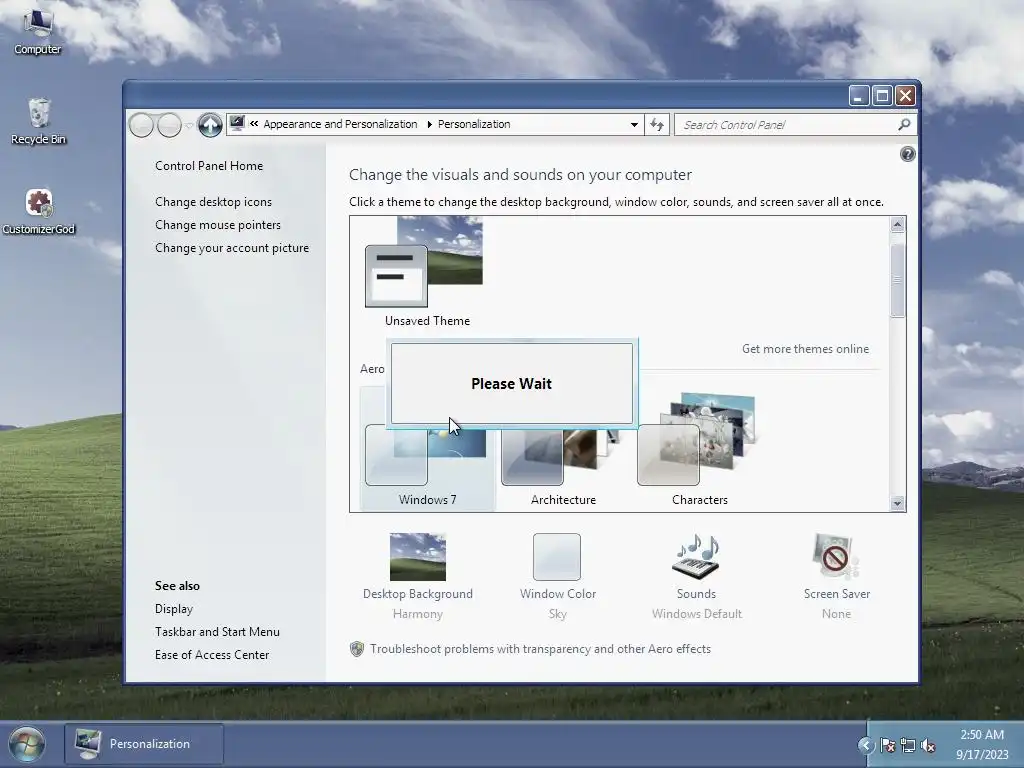Viewport: 1024px width, 768px height.
Task: Open Change desktop icons link
Action: (214, 202)
